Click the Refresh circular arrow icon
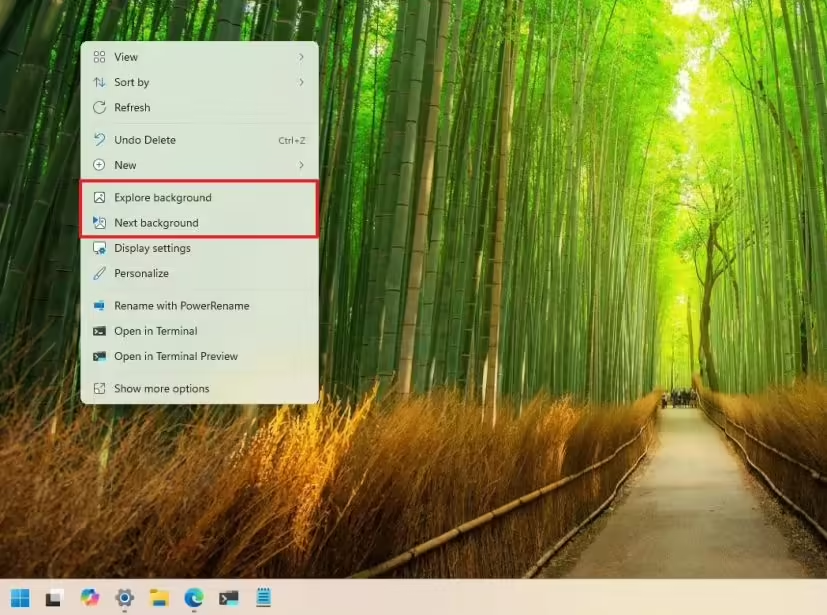 click(x=99, y=107)
